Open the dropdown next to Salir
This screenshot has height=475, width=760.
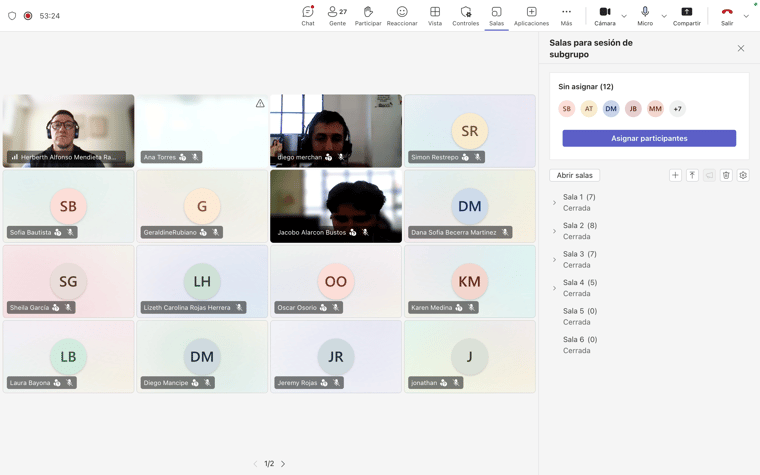[x=746, y=16]
